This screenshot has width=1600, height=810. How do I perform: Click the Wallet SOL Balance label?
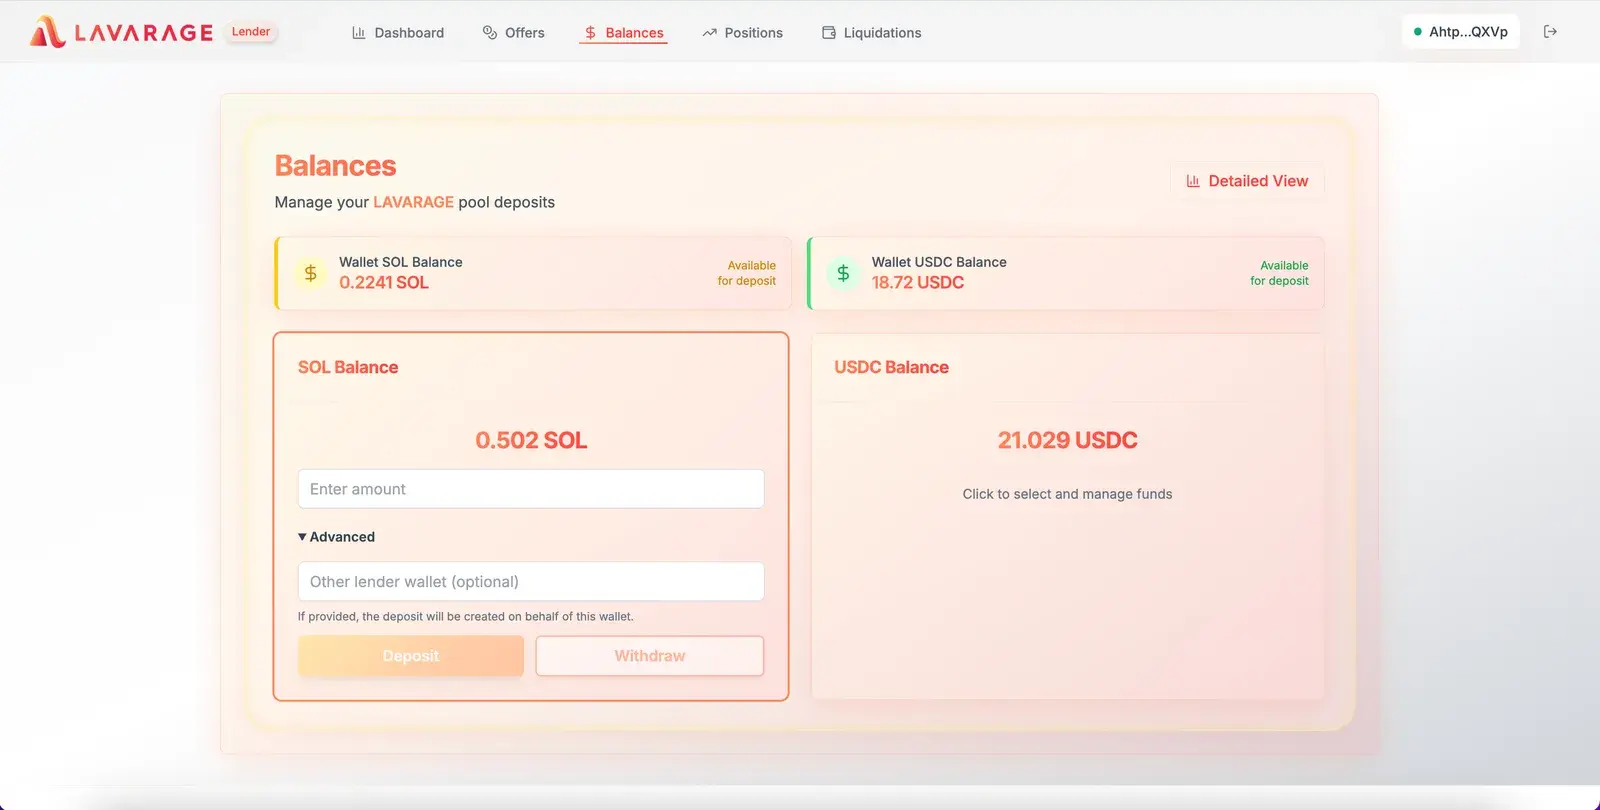coord(401,262)
